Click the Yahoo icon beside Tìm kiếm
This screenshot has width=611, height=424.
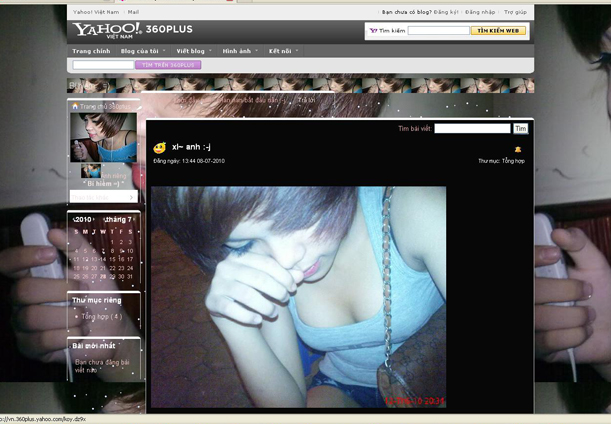(374, 31)
